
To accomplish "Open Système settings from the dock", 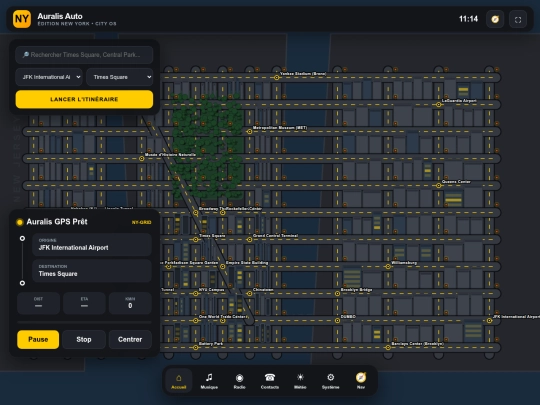I will click(x=330, y=381).
